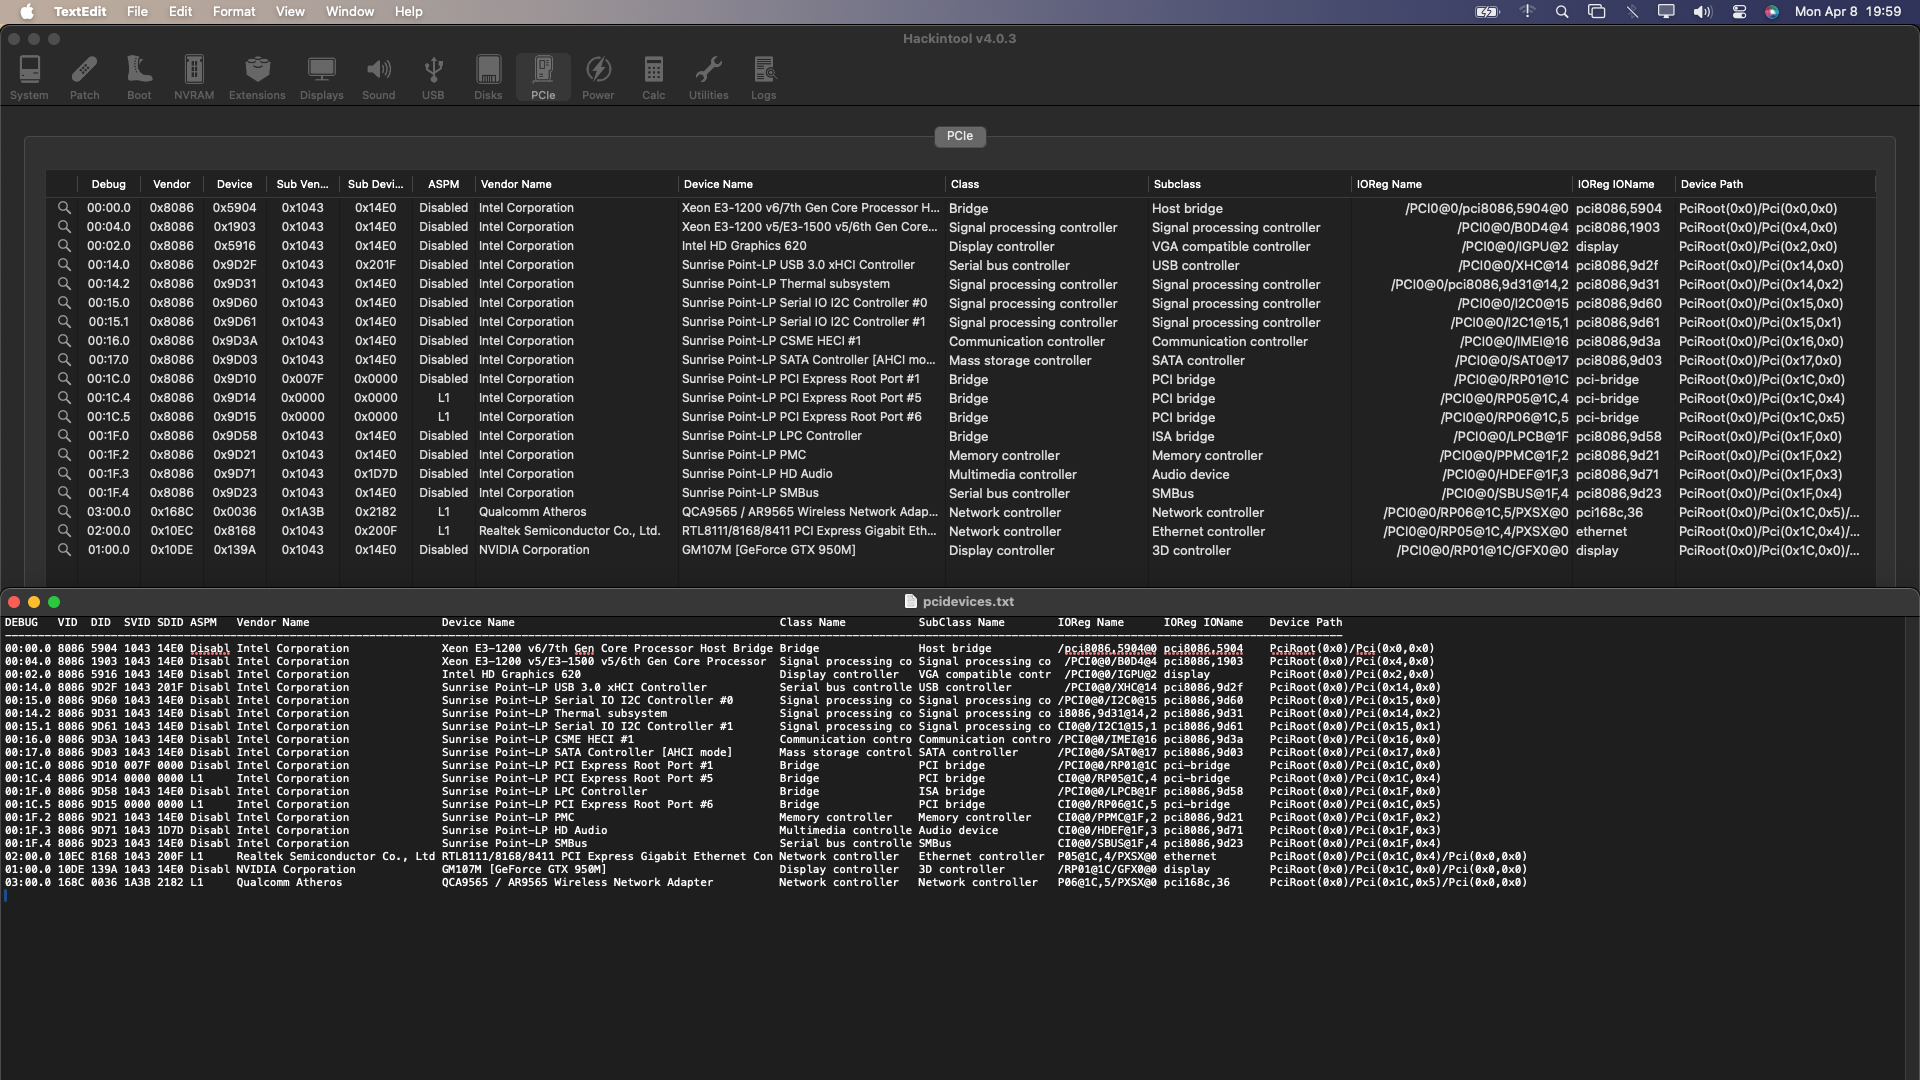Open the Patch tool icon
Screen dimensions: 1920x1080
(x=84, y=77)
